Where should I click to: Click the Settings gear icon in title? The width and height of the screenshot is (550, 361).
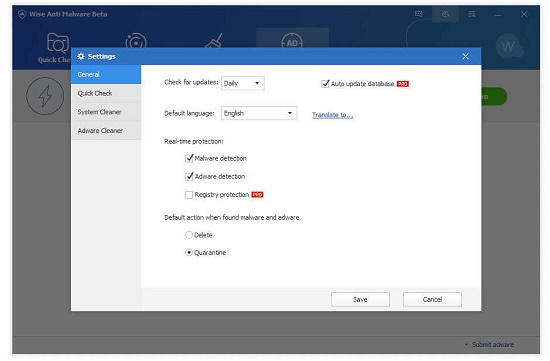81,56
